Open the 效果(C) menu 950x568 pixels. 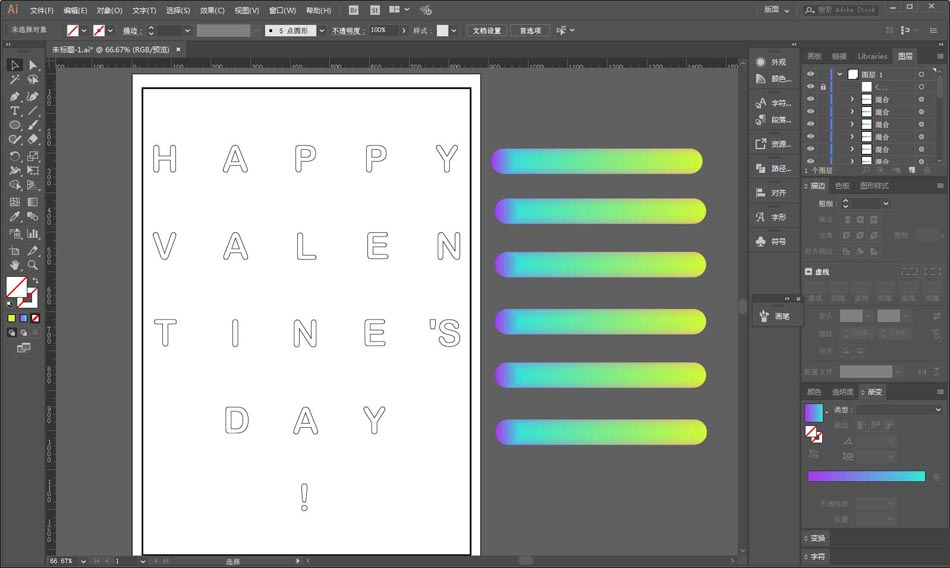click(211, 10)
